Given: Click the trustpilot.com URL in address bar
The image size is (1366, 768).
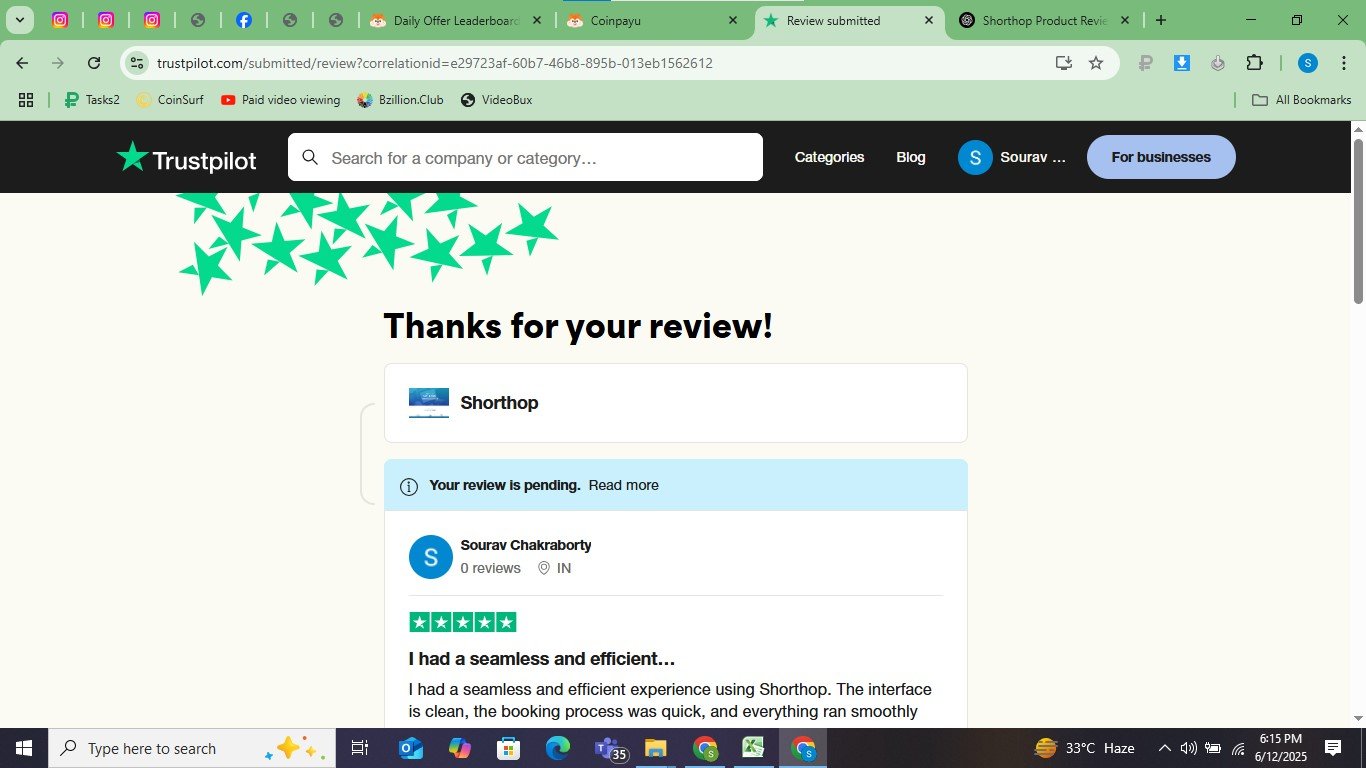Looking at the screenshot, I should click(435, 63).
